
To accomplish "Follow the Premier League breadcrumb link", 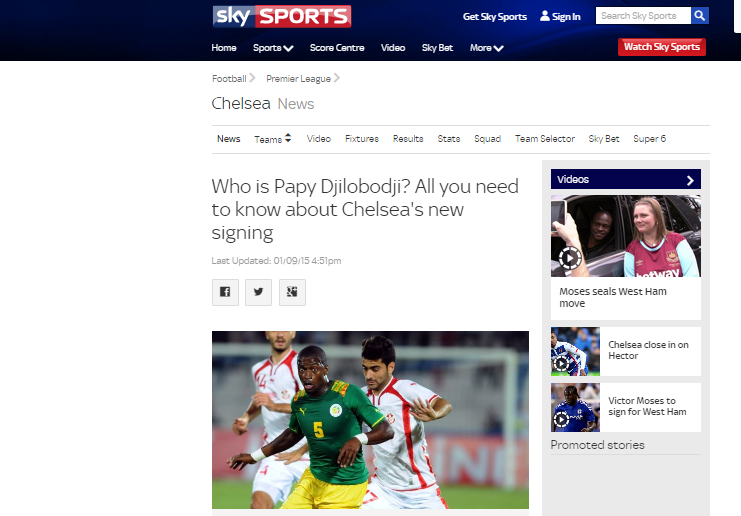I will pyautogui.click(x=298, y=78).
